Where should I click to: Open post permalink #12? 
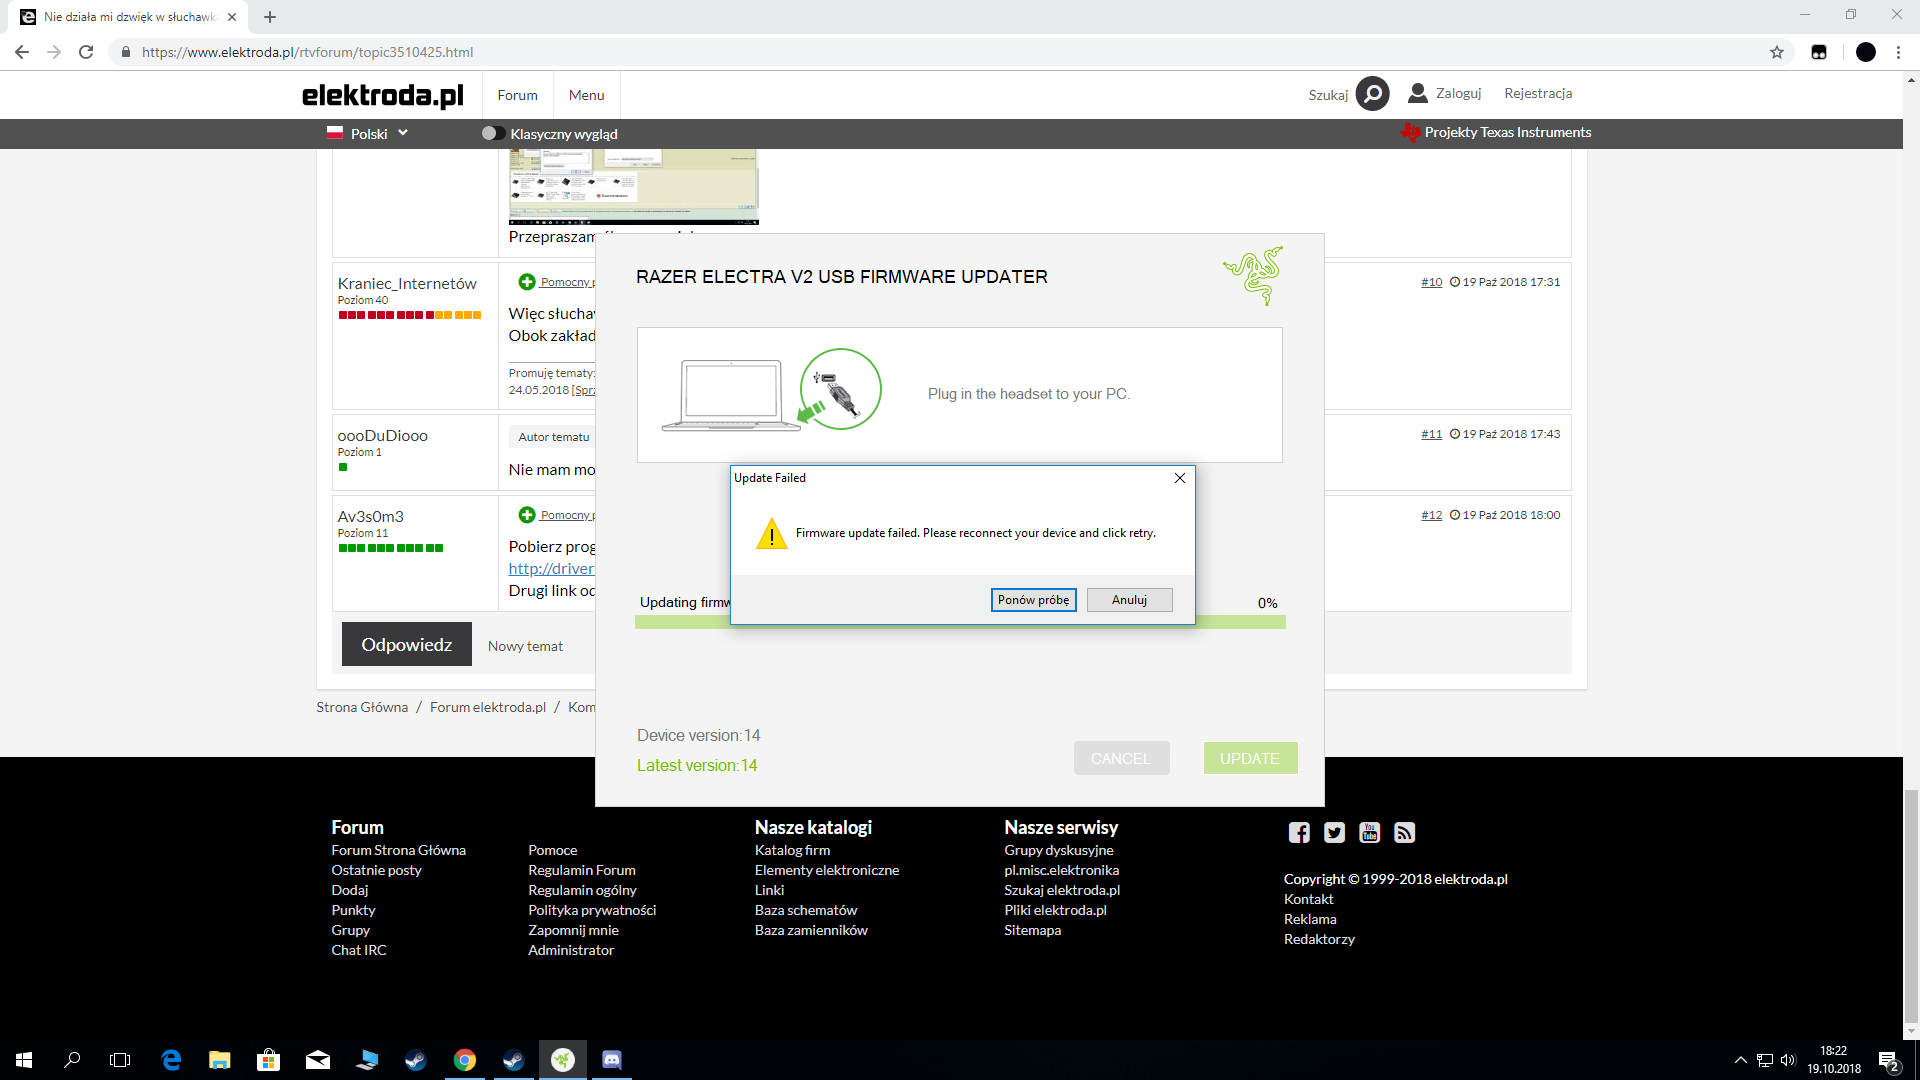pos(1431,515)
